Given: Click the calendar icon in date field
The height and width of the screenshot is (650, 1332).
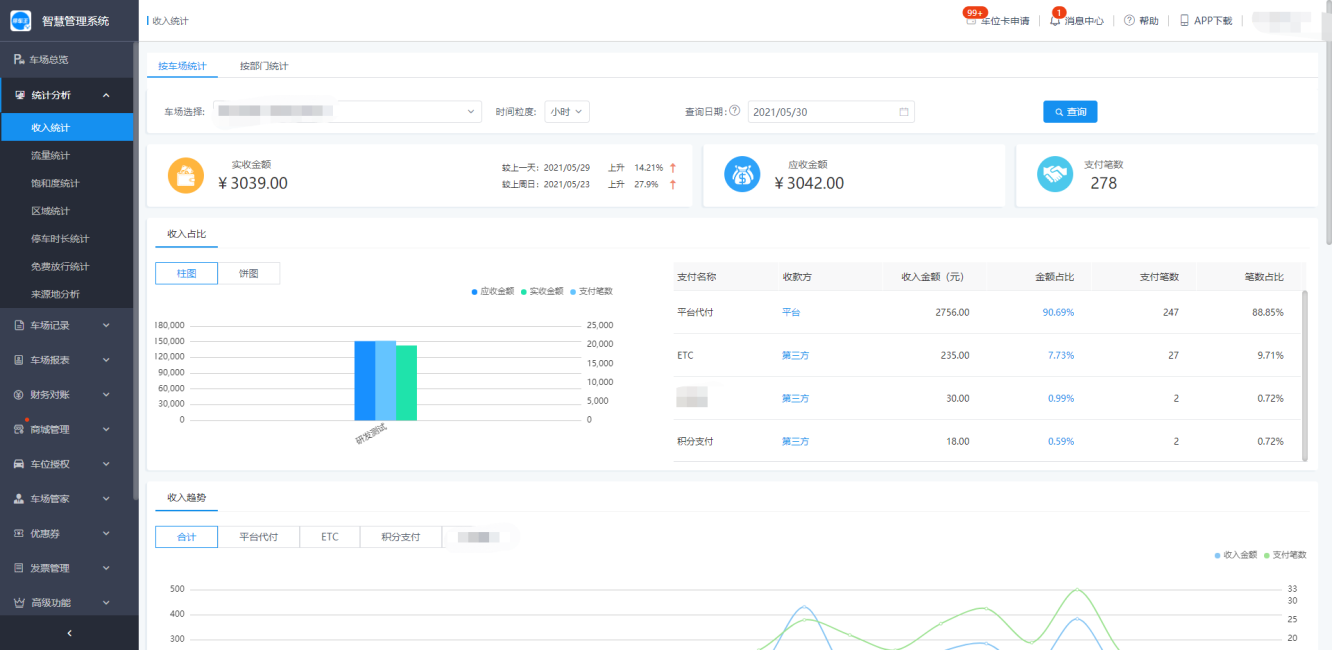Looking at the screenshot, I should (x=903, y=112).
